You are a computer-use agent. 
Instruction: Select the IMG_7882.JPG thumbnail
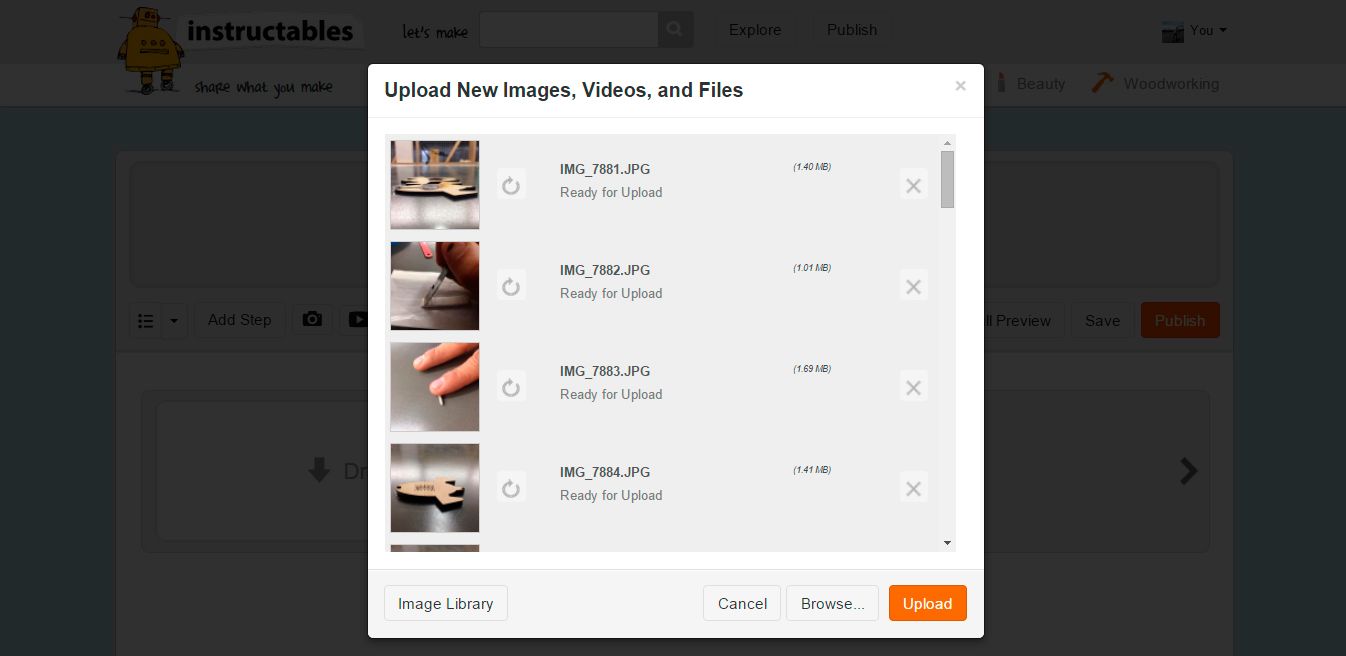point(435,286)
